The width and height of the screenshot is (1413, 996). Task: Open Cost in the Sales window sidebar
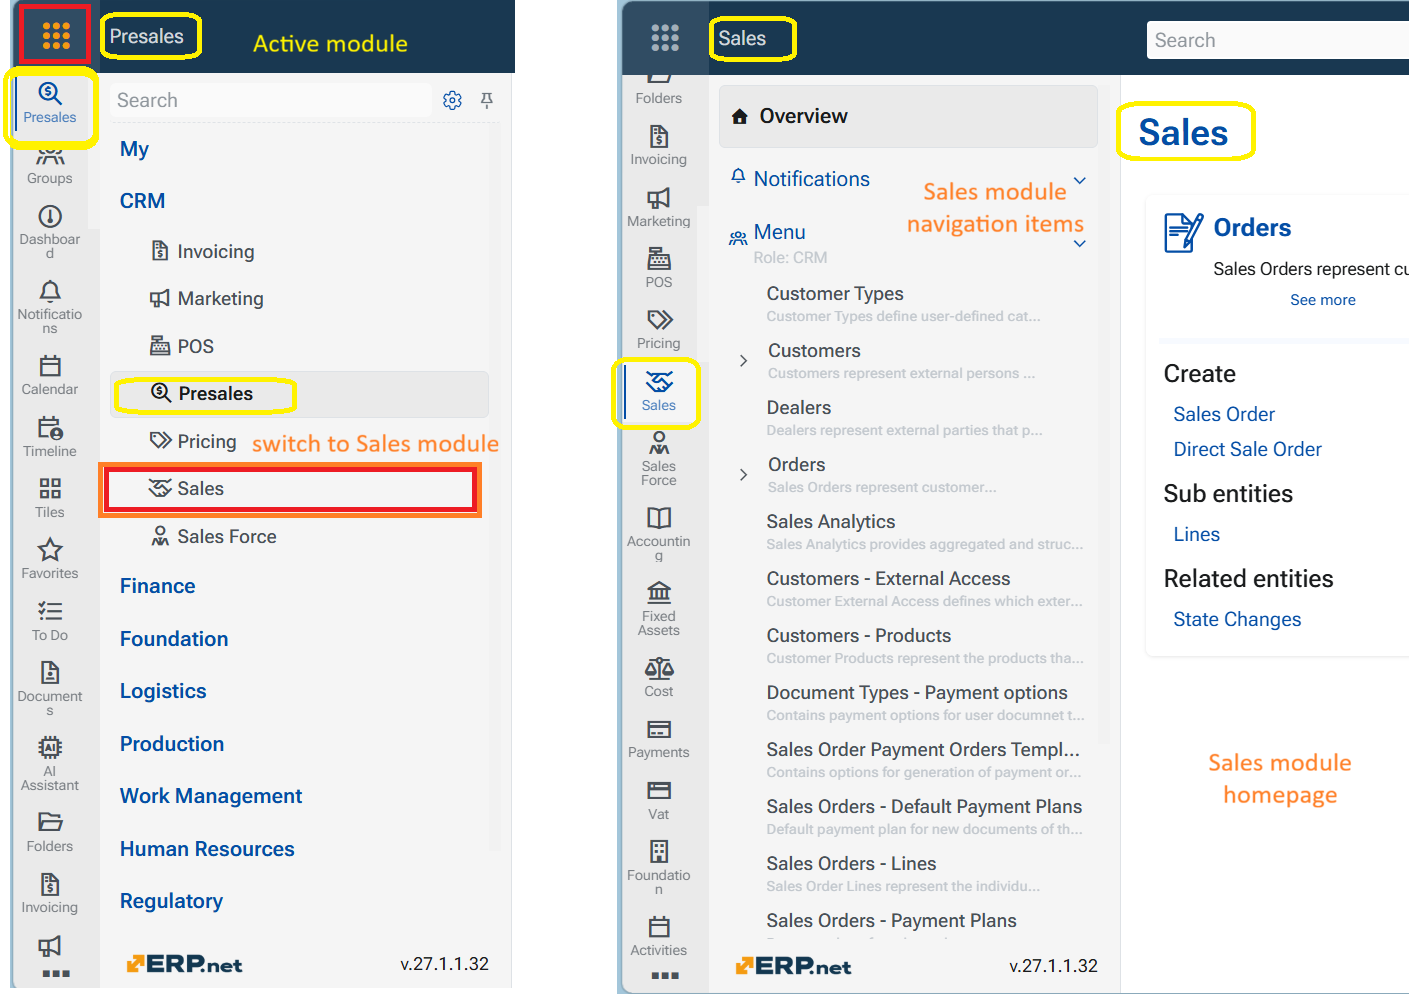tap(659, 678)
